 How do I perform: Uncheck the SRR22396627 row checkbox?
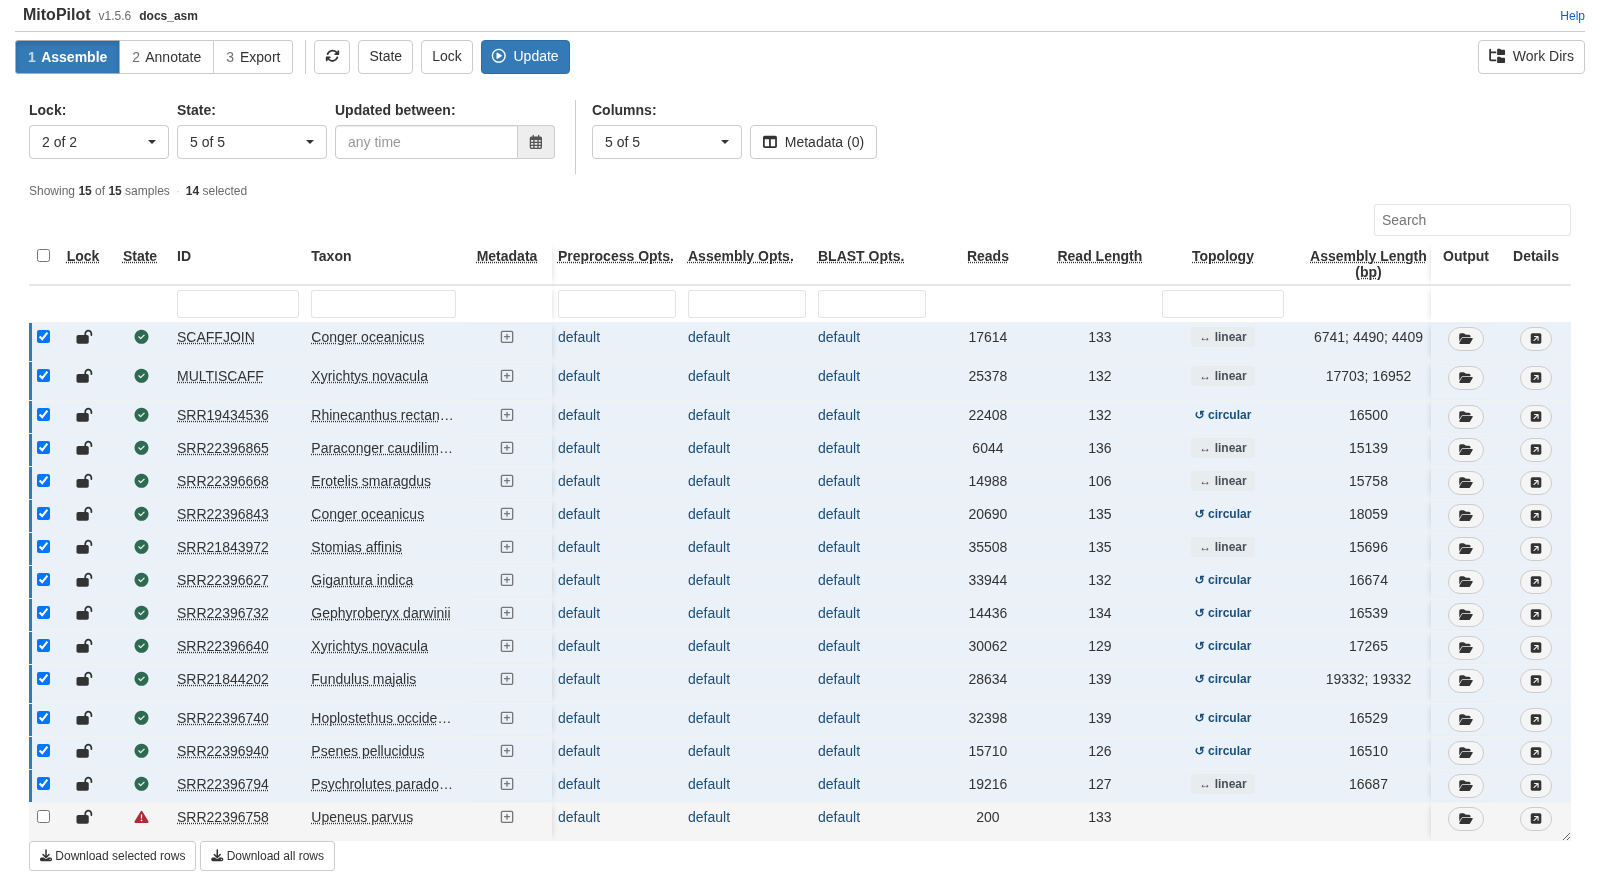point(43,579)
